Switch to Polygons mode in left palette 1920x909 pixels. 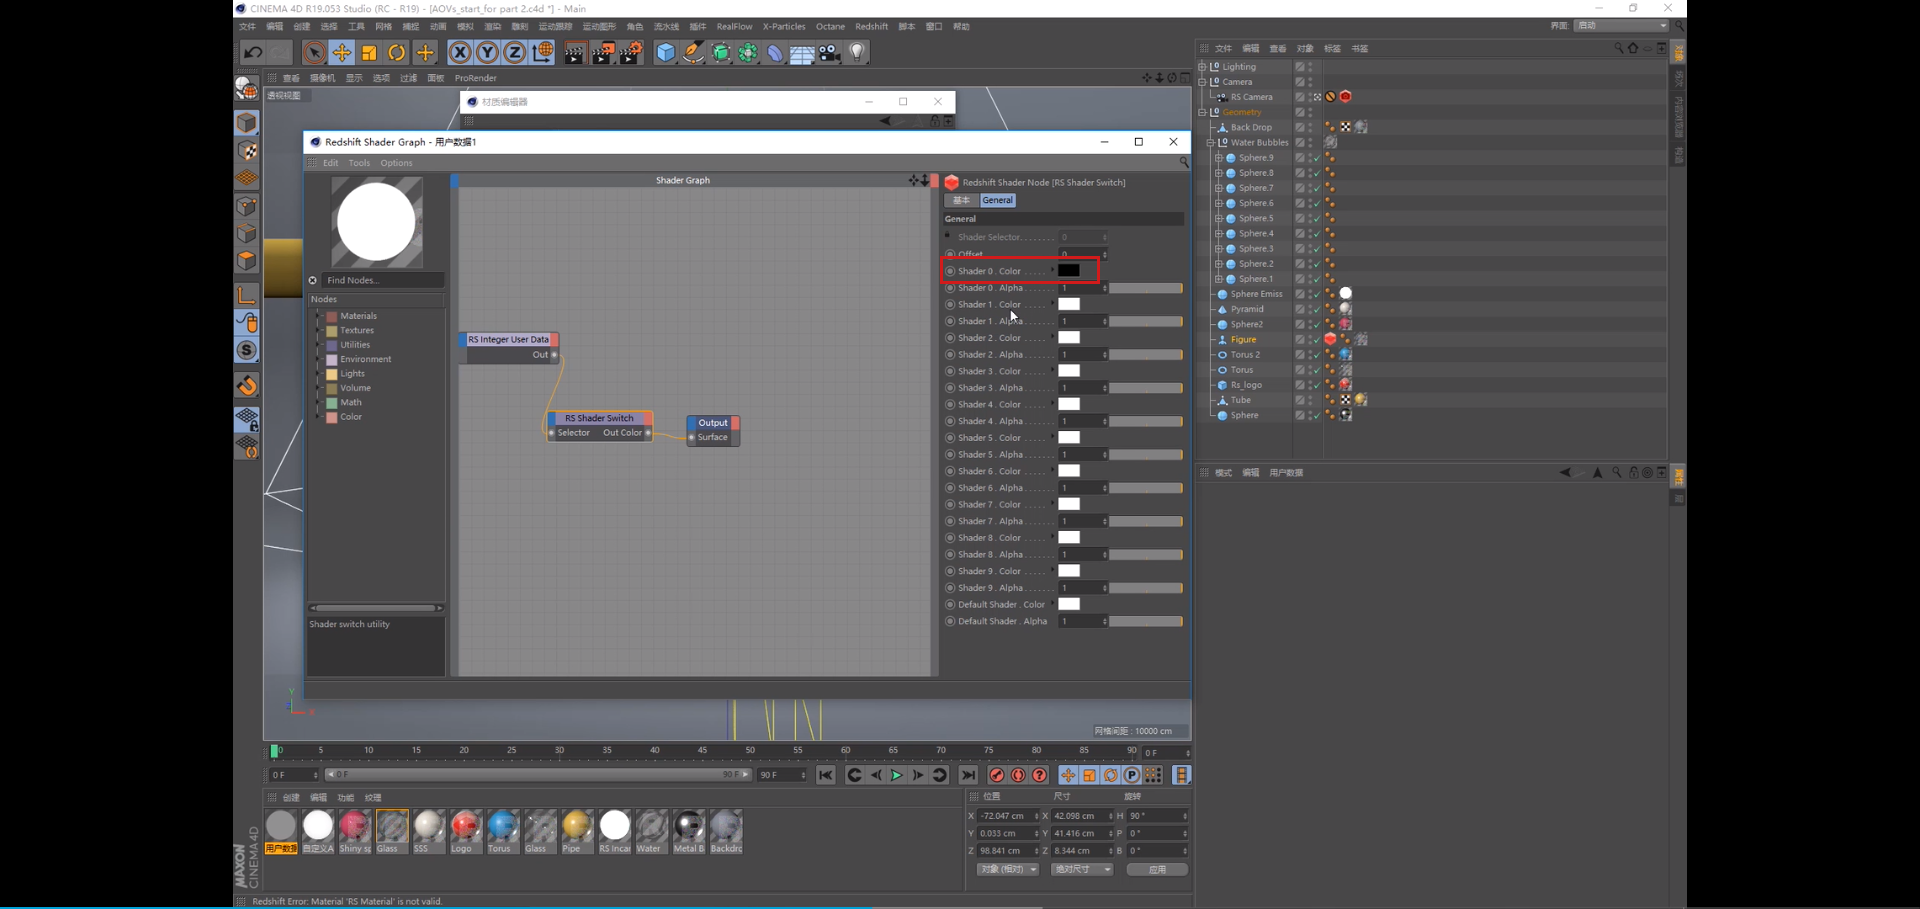click(x=247, y=261)
